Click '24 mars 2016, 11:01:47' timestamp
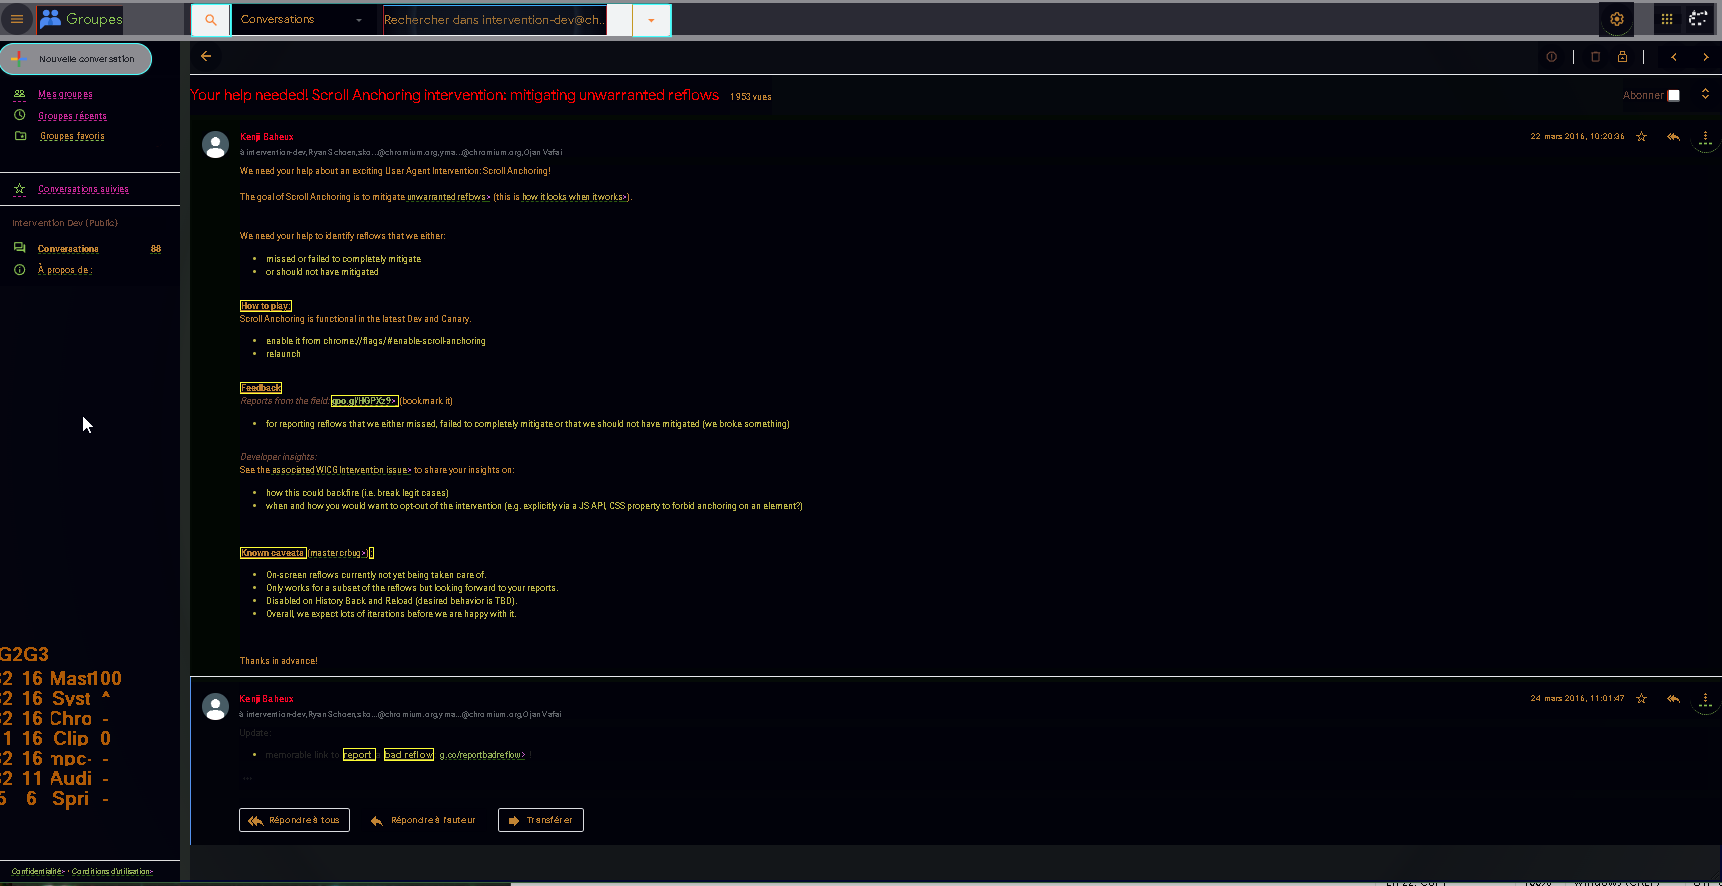This screenshot has width=1722, height=886. point(1577,699)
